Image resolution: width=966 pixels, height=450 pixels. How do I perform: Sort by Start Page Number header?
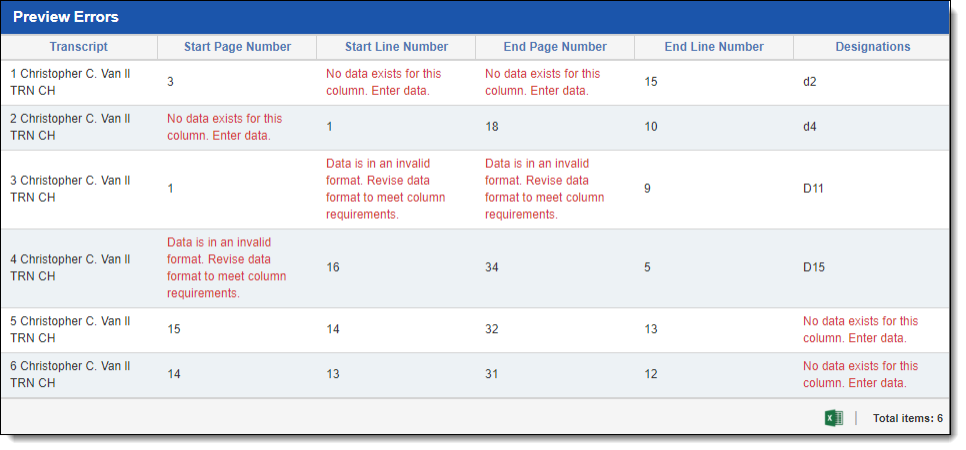(237, 47)
